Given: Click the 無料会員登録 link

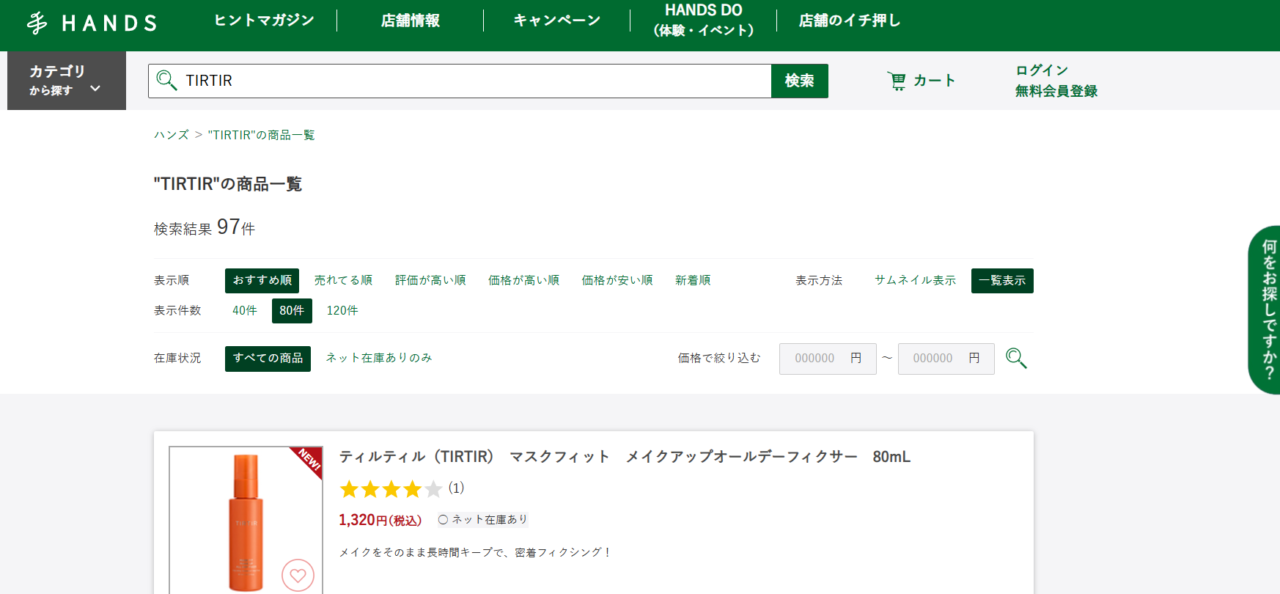Looking at the screenshot, I should [x=1056, y=91].
